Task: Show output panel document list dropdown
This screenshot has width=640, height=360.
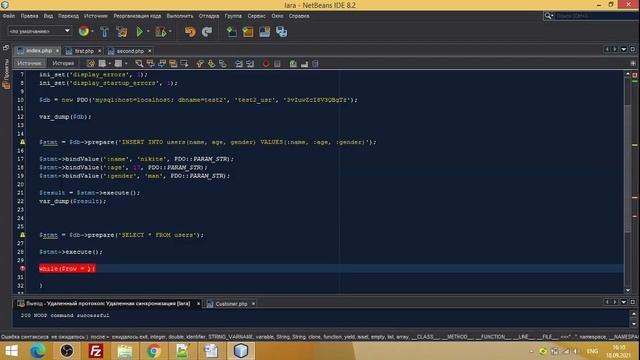Action: [x=624, y=302]
